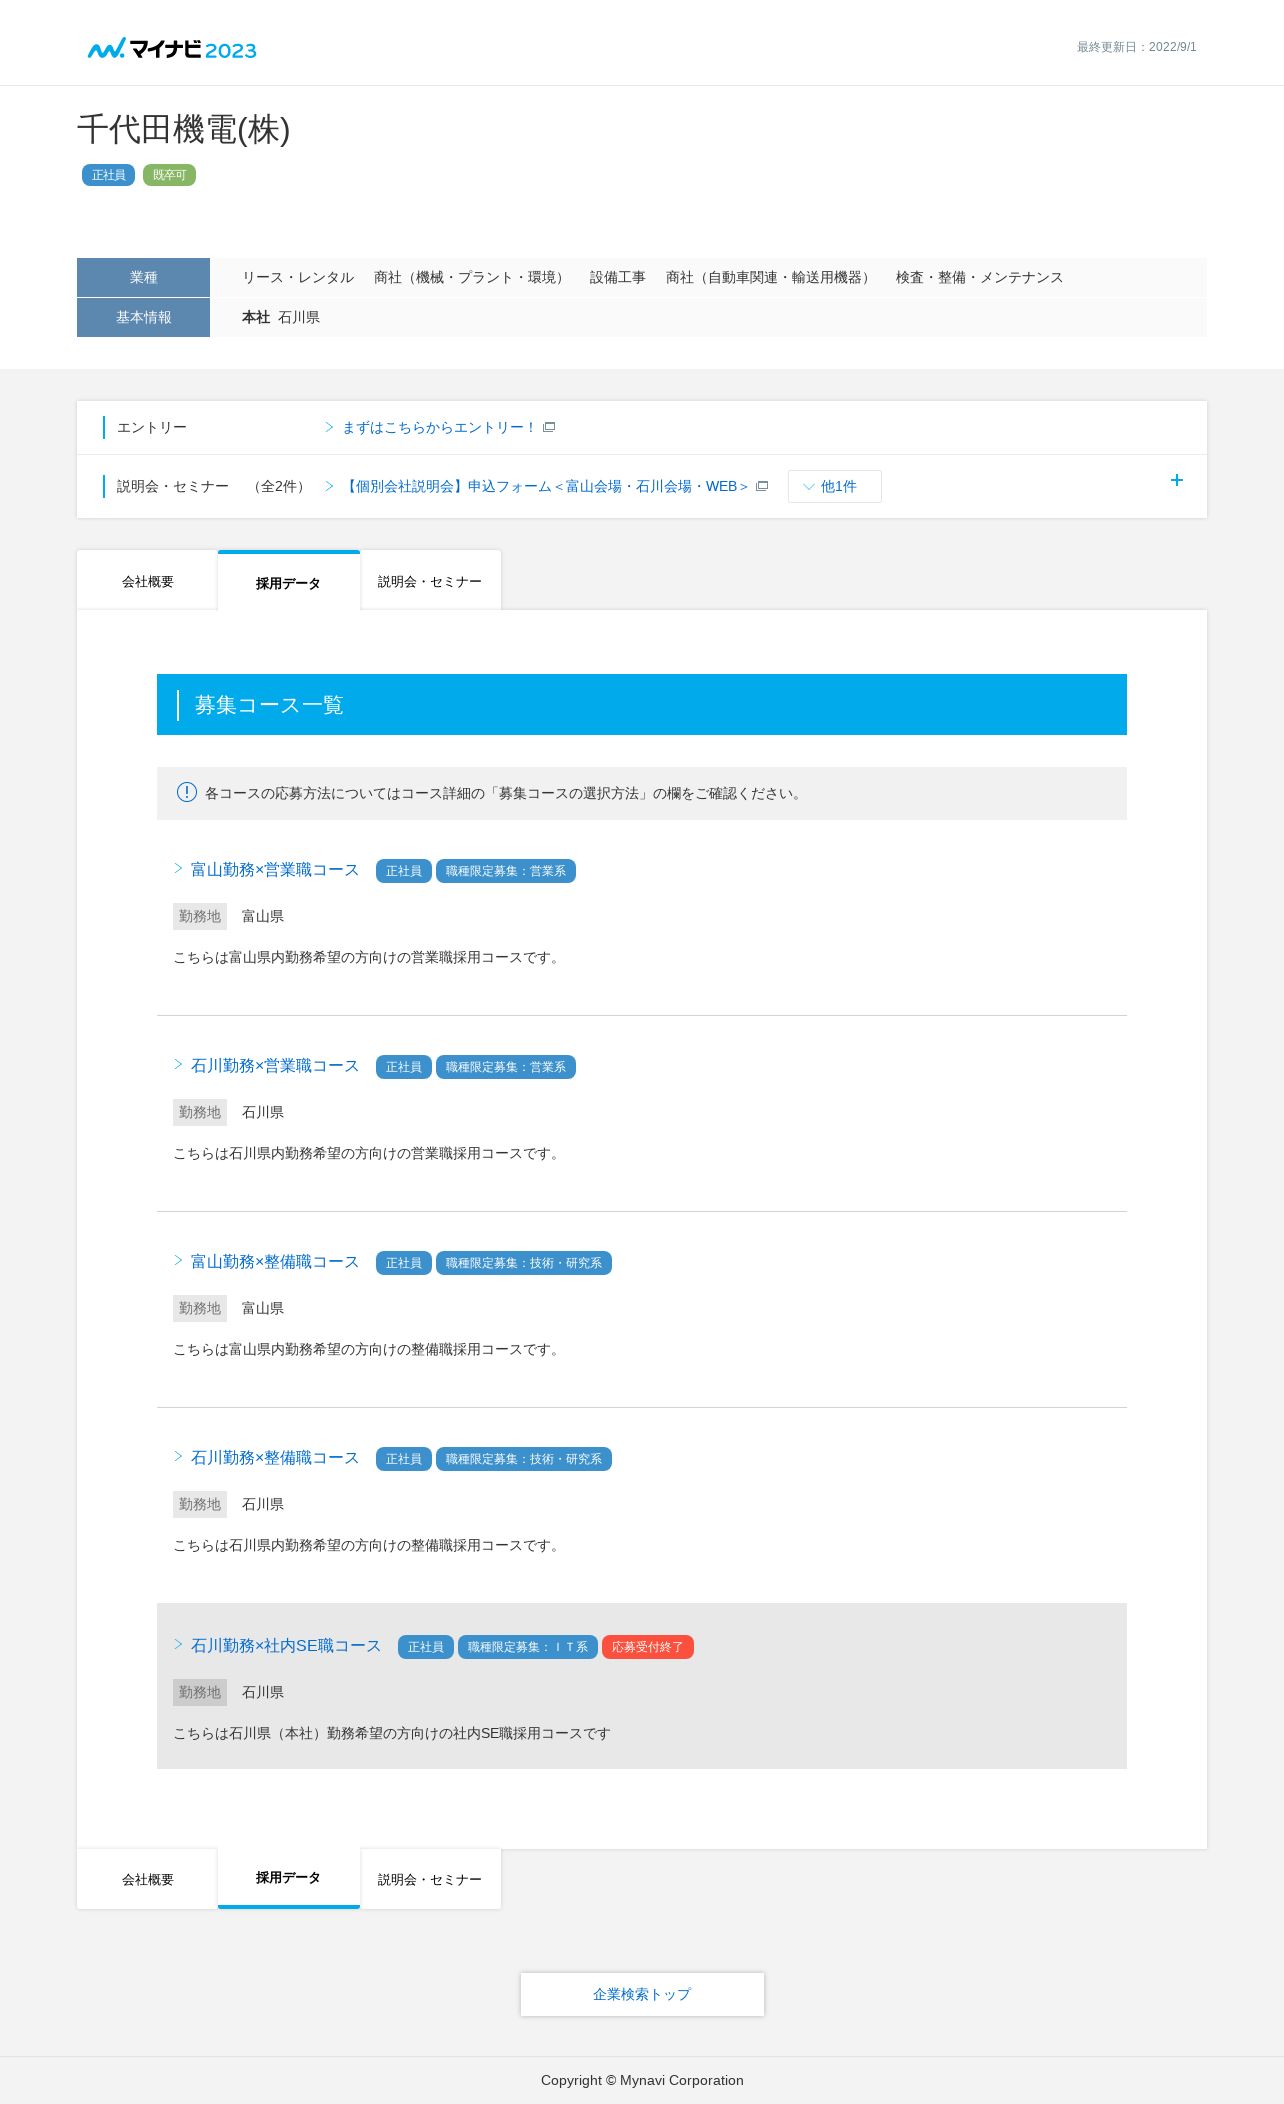Click the external-link icon after 申込フォーム link
Image resolution: width=1284 pixels, height=2104 pixels.
(x=762, y=486)
